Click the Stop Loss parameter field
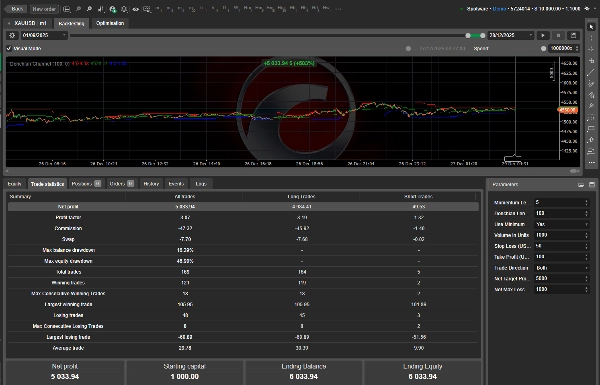The height and width of the screenshot is (385, 600). [562, 246]
